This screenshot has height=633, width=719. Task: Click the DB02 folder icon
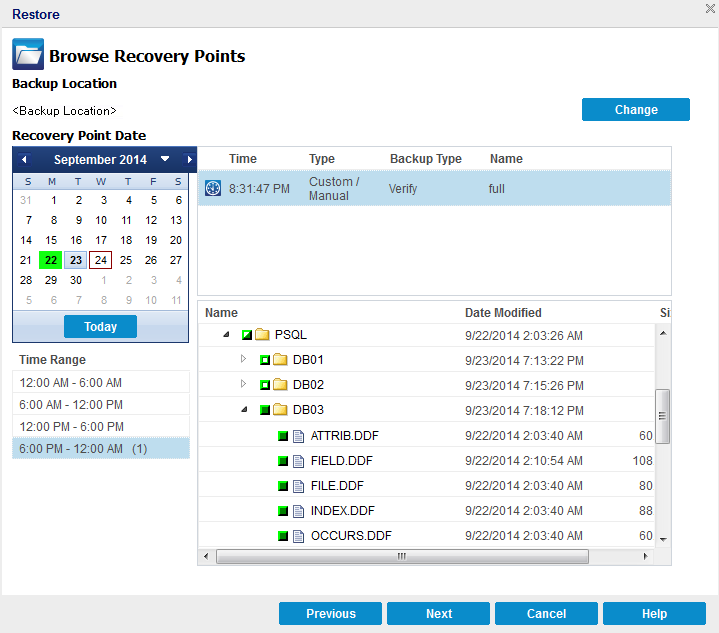(x=281, y=385)
